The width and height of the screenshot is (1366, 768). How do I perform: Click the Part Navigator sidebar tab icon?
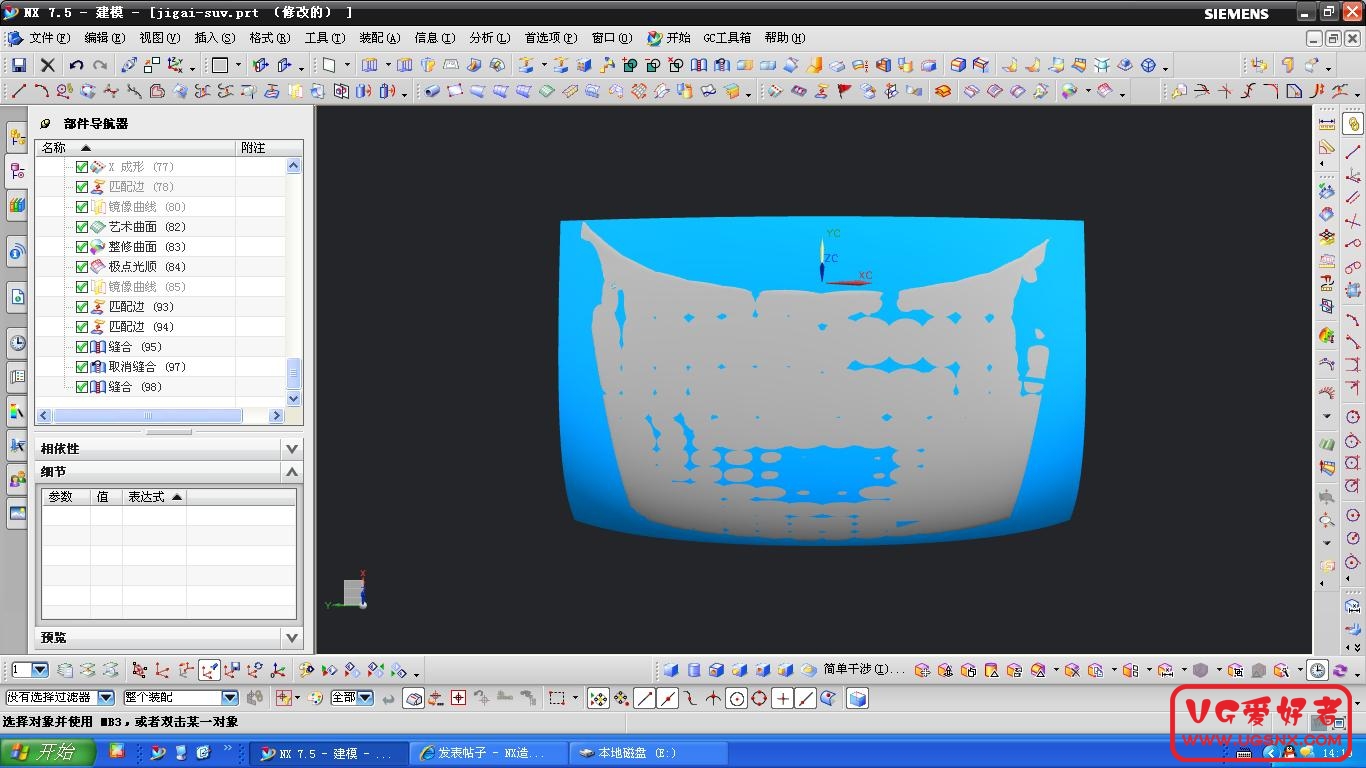click(17, 171)
